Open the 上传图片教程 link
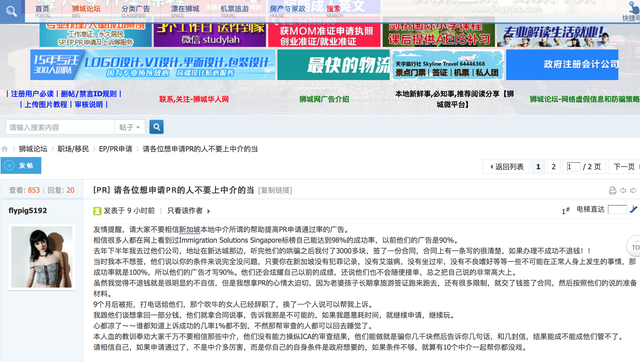Viewport: 640px width, 362px height. (46, 104)
